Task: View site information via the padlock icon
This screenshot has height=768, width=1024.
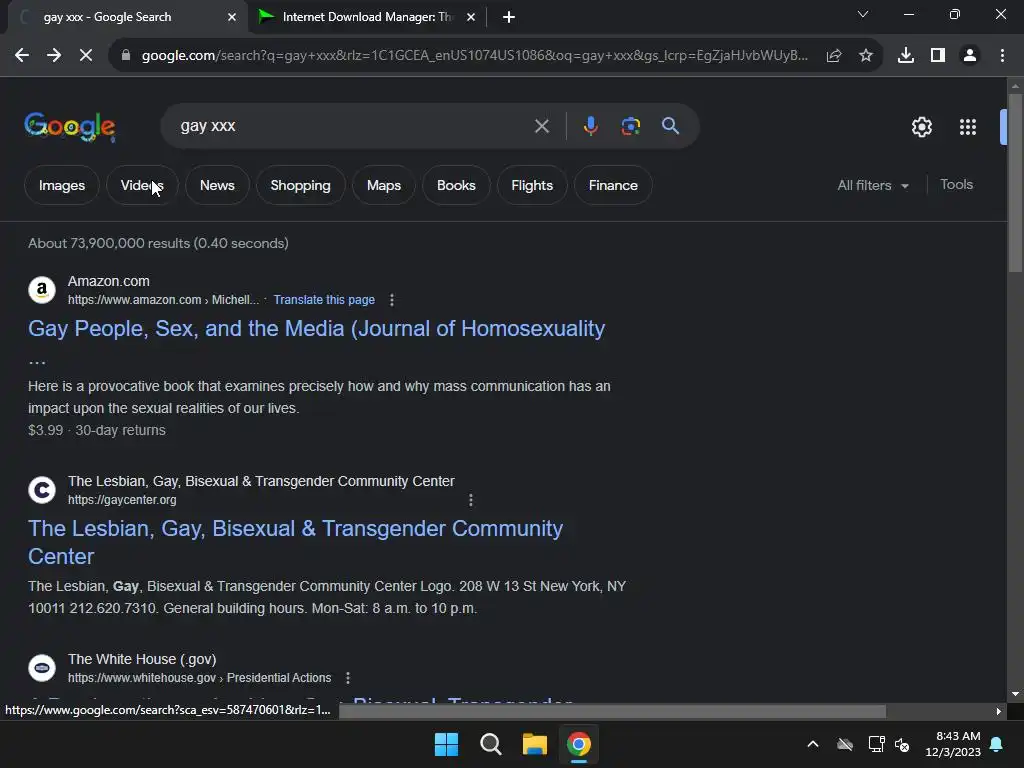Action: tap(126, 56)
